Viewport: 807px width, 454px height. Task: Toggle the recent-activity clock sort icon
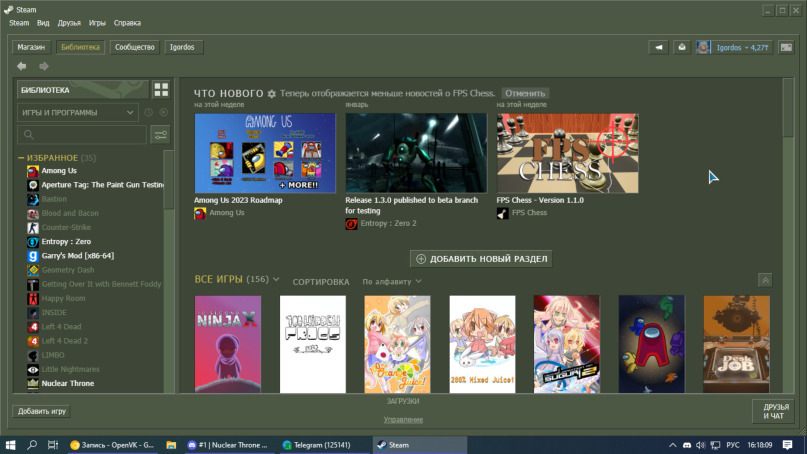[148, 113]
